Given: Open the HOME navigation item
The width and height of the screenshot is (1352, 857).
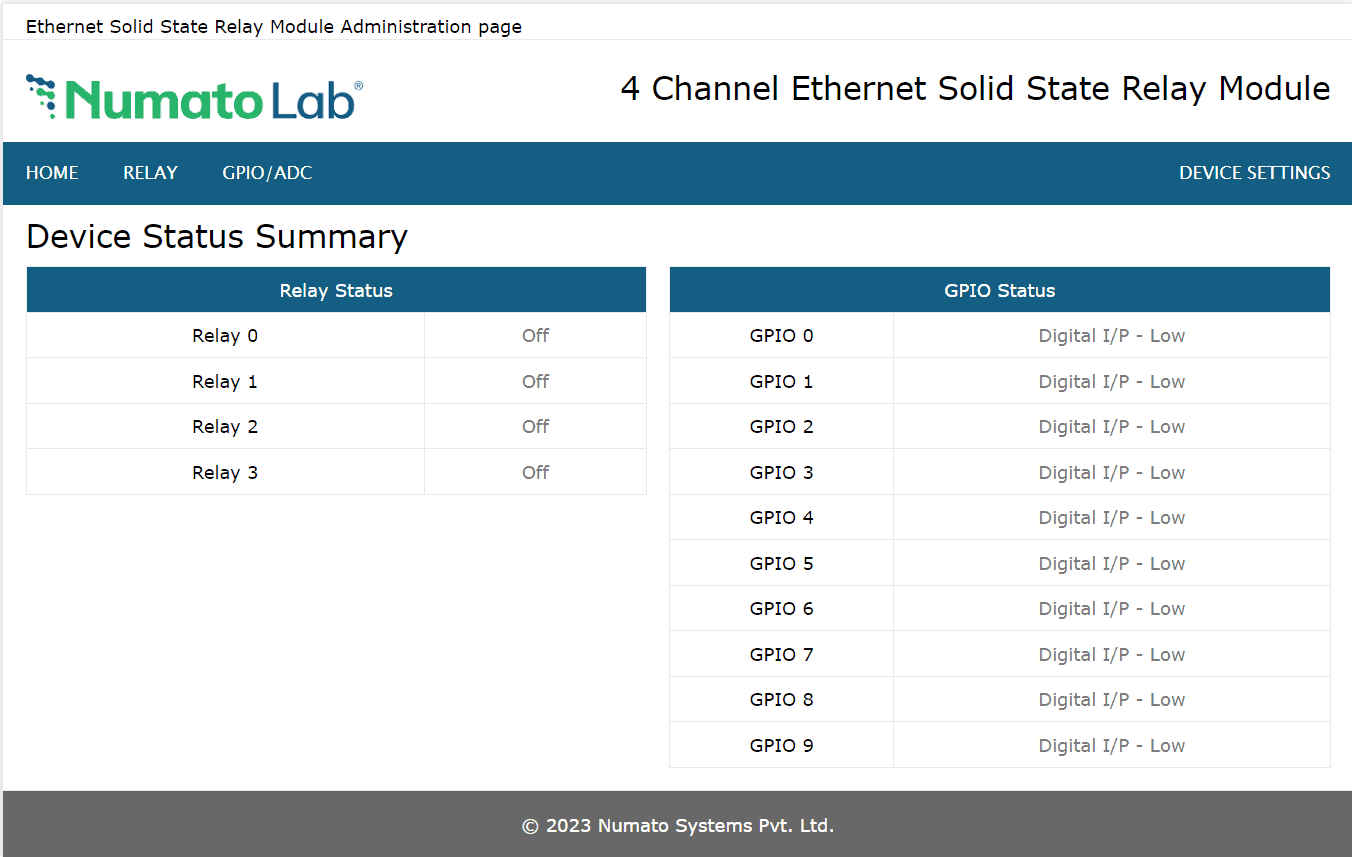Looking at the screenshot, I should tap(52, 173).
